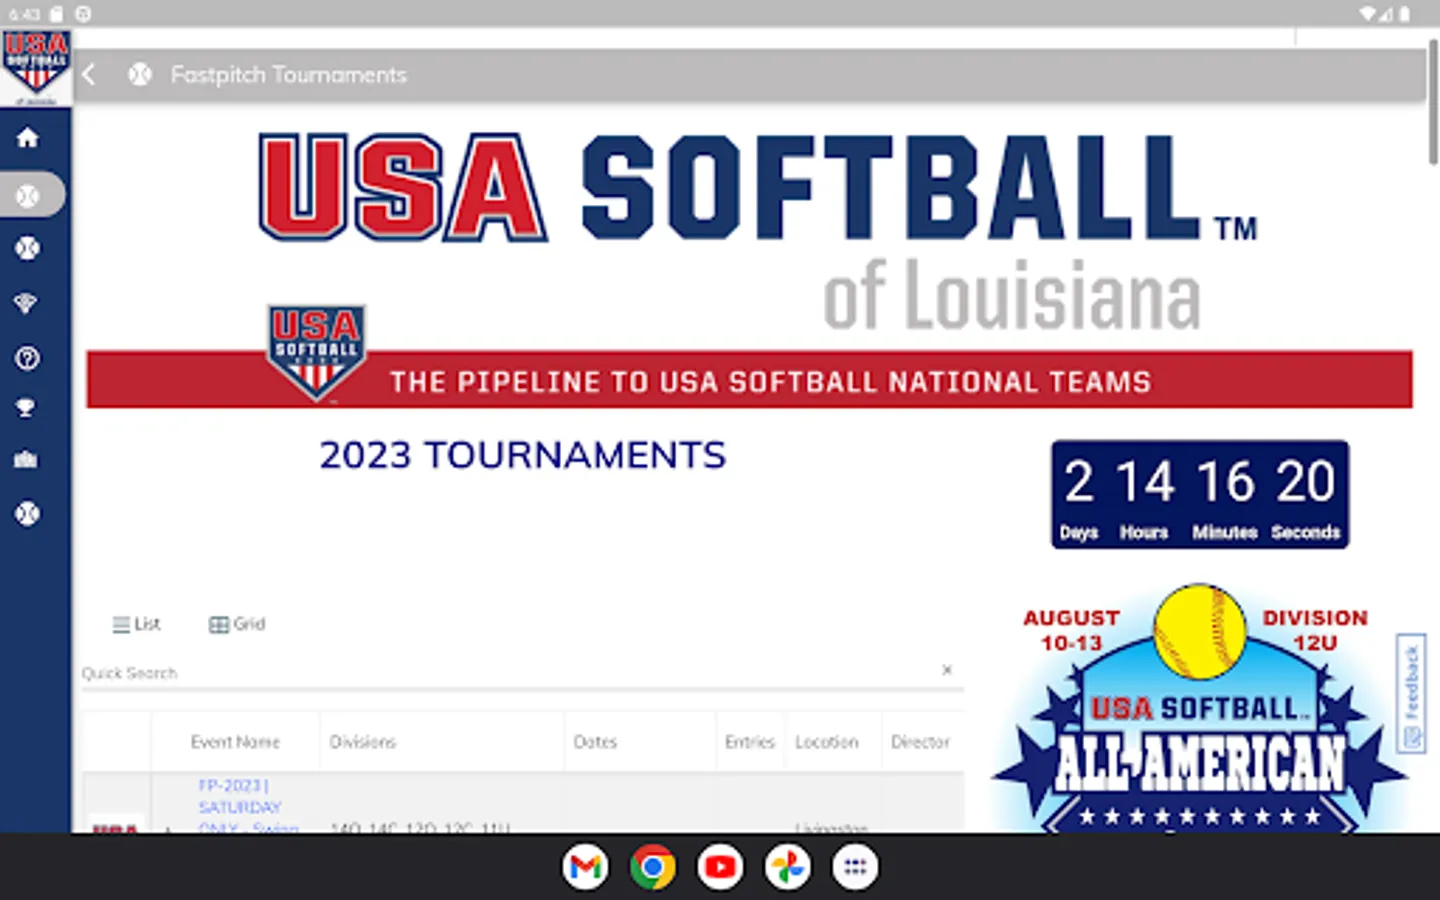The height and width of the screenshot is (900, 1440).
Task: Sort by Location column header
Action: (x=827, y=742)
